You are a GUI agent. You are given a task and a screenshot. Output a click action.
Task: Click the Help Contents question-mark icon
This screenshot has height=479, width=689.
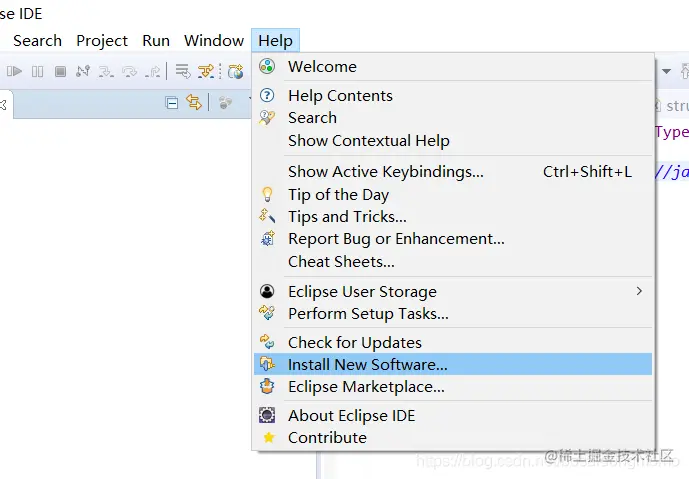click(267, 95)
